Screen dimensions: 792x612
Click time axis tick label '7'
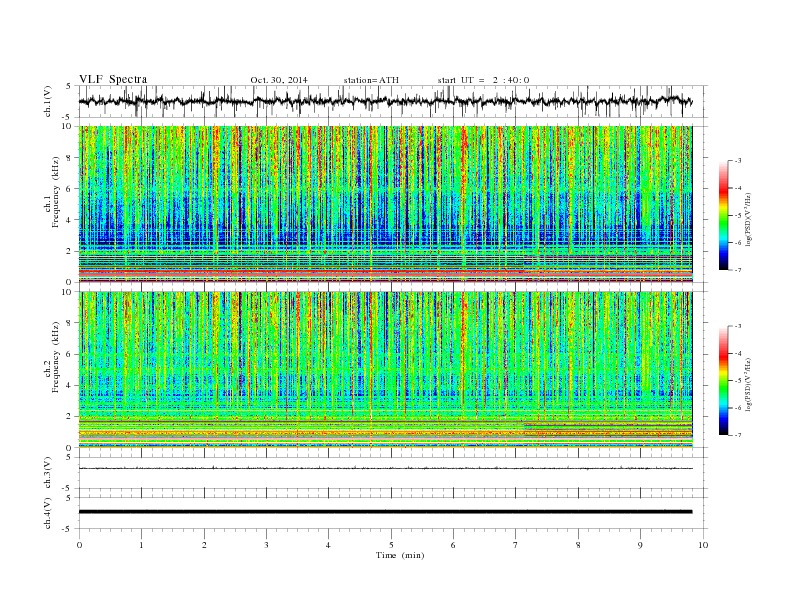click(x=516, y=545)
